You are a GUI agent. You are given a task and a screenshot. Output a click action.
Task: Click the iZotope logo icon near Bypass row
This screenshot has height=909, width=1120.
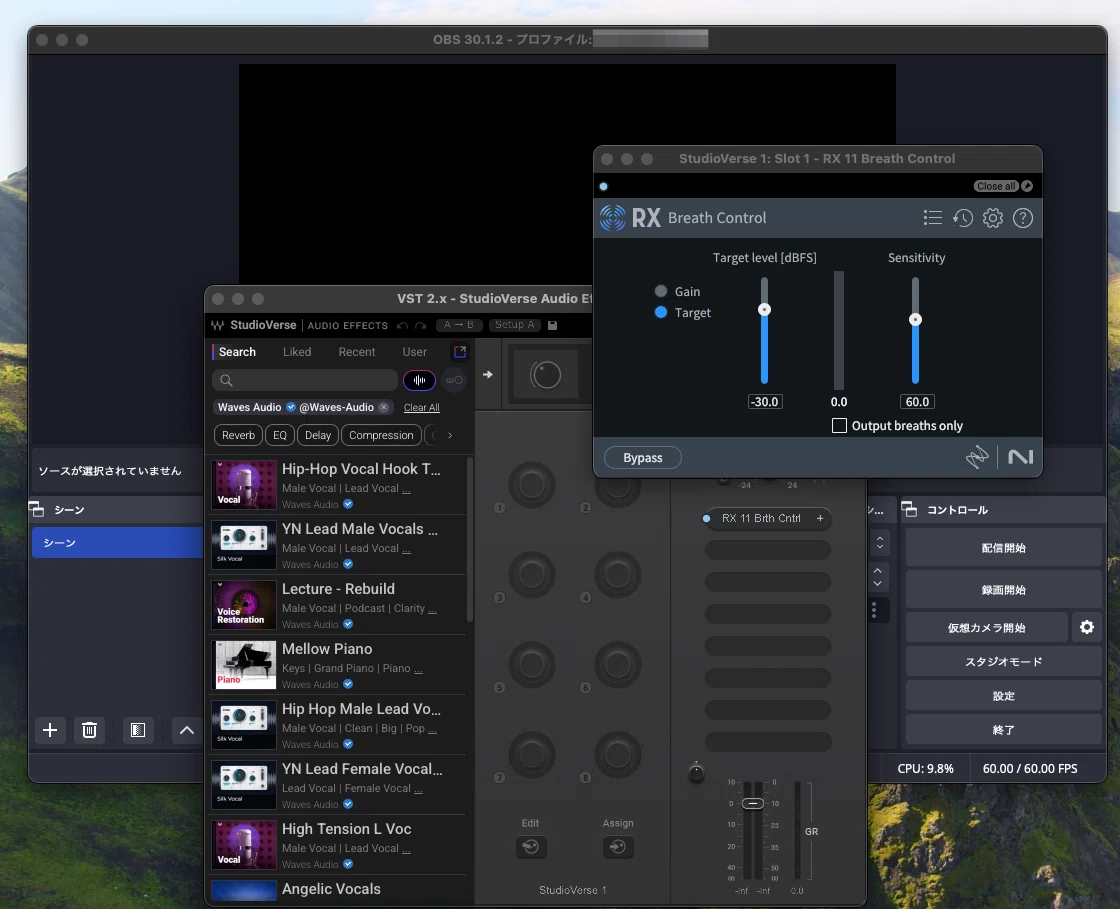click(x=976, y=457)
